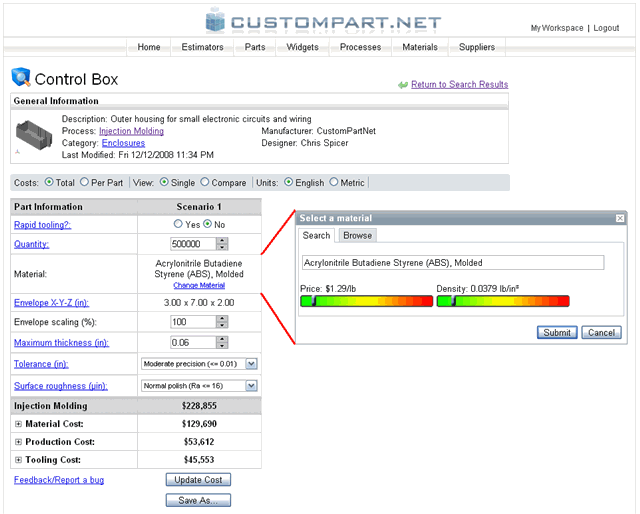This screenshot has height=514, width=640.
Task: Choose the Compare view radio button
Action: (x=204, y=182)
